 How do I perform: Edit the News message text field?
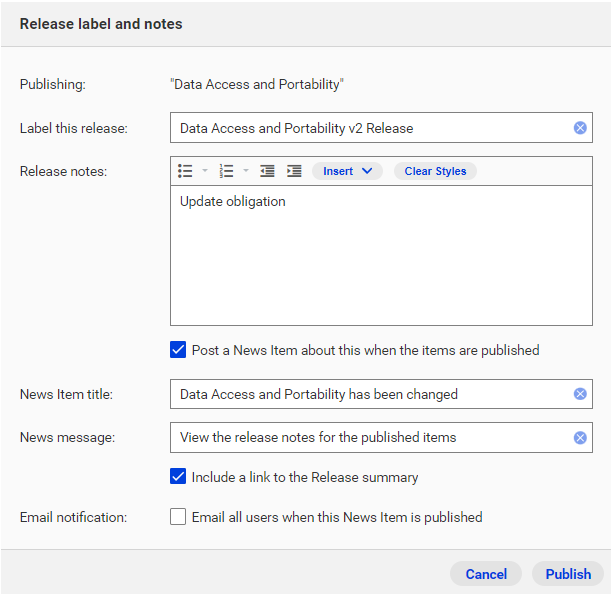pyautogui.click(x=371, y=438)
